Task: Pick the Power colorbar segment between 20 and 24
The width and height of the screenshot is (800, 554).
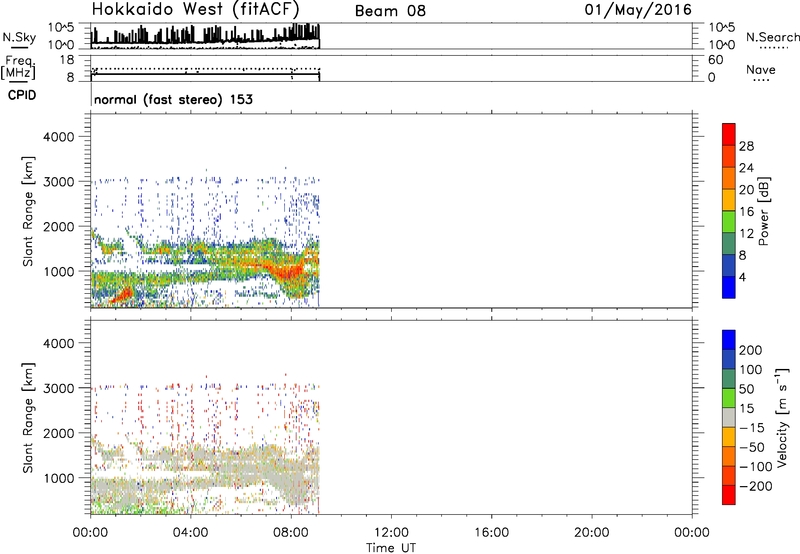Action: pyautogui.click(x=729, y=178)
